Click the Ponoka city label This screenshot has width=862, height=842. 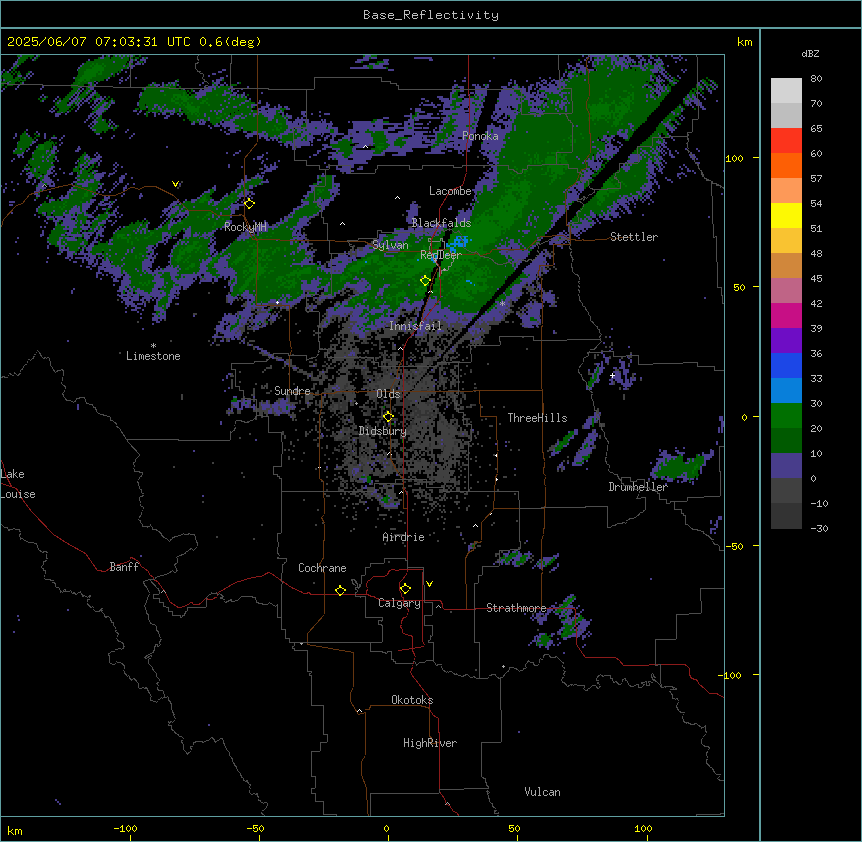coord(480,136)
